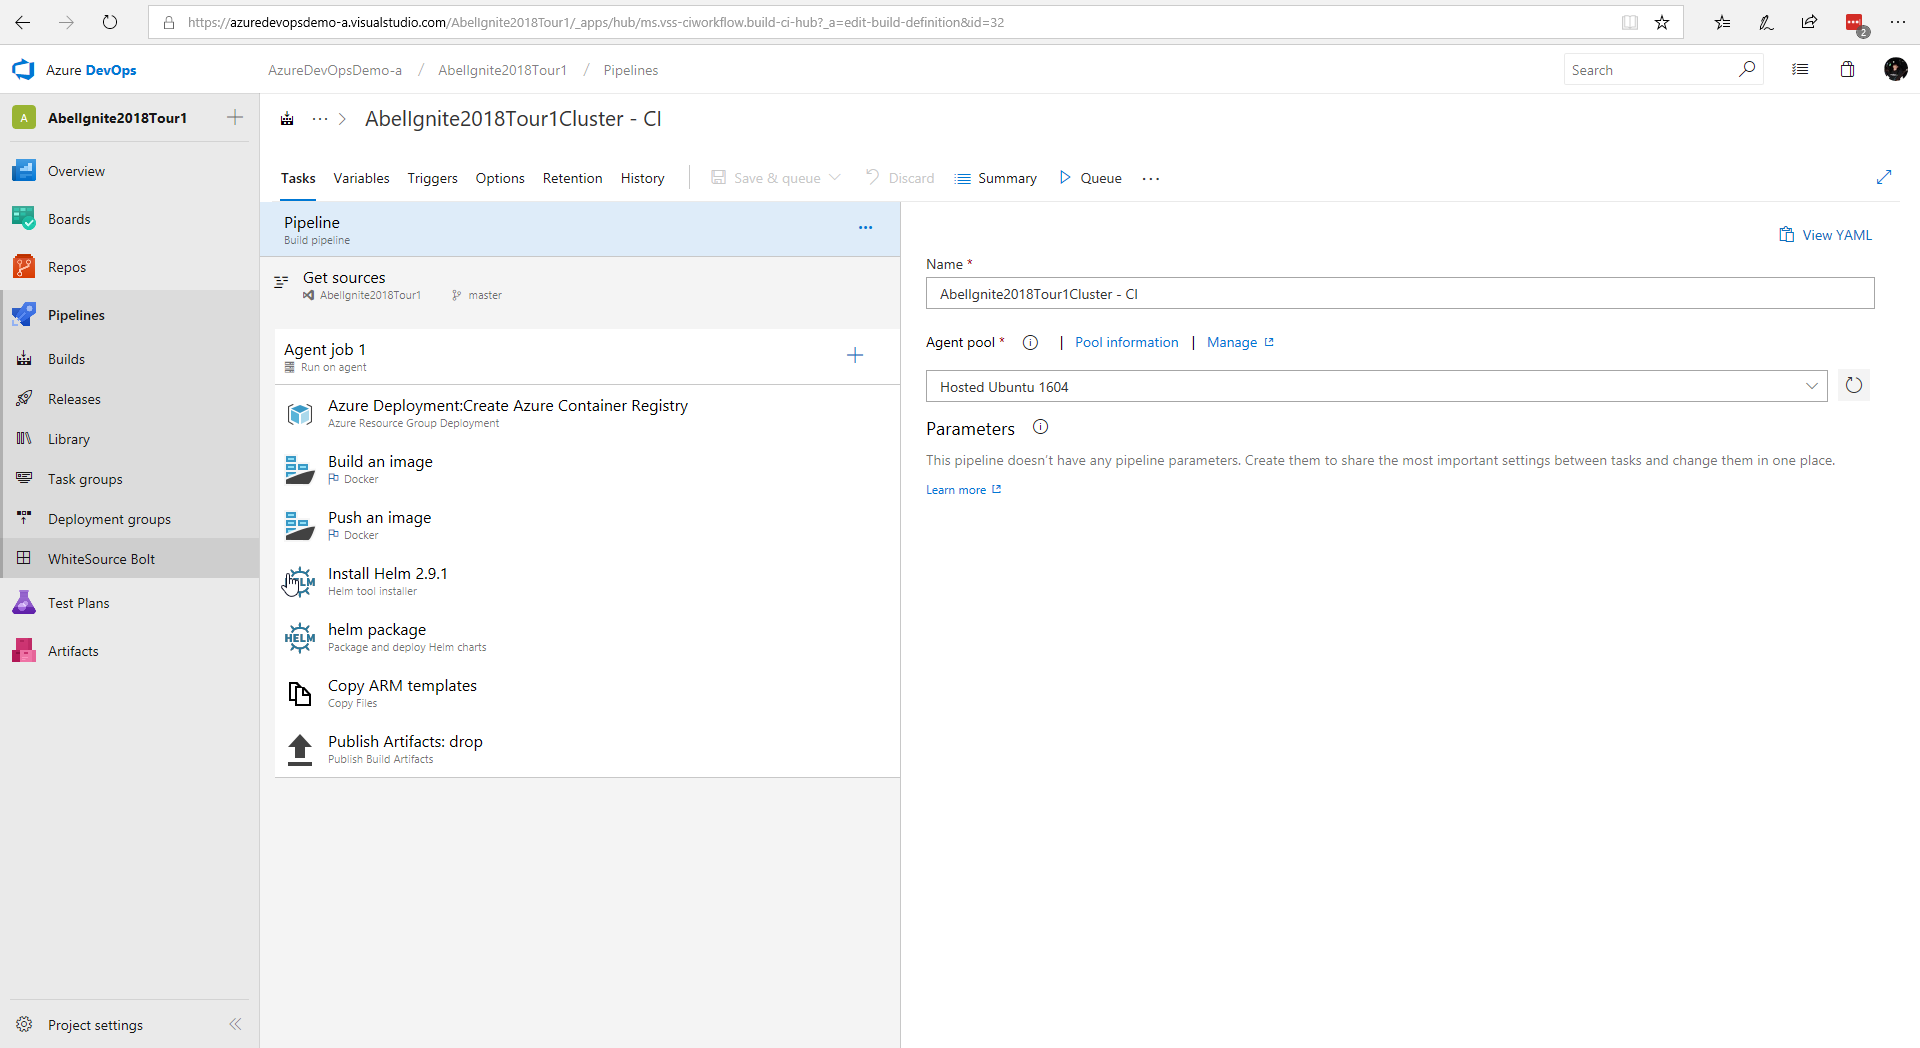Image resolution: width=1920 pixels, height=1048 pixels.
Task: Select the Build an image task
Action: [587, 469]
